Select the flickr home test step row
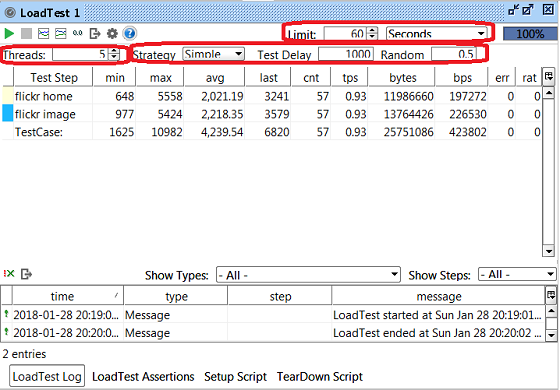 [271, 96]
